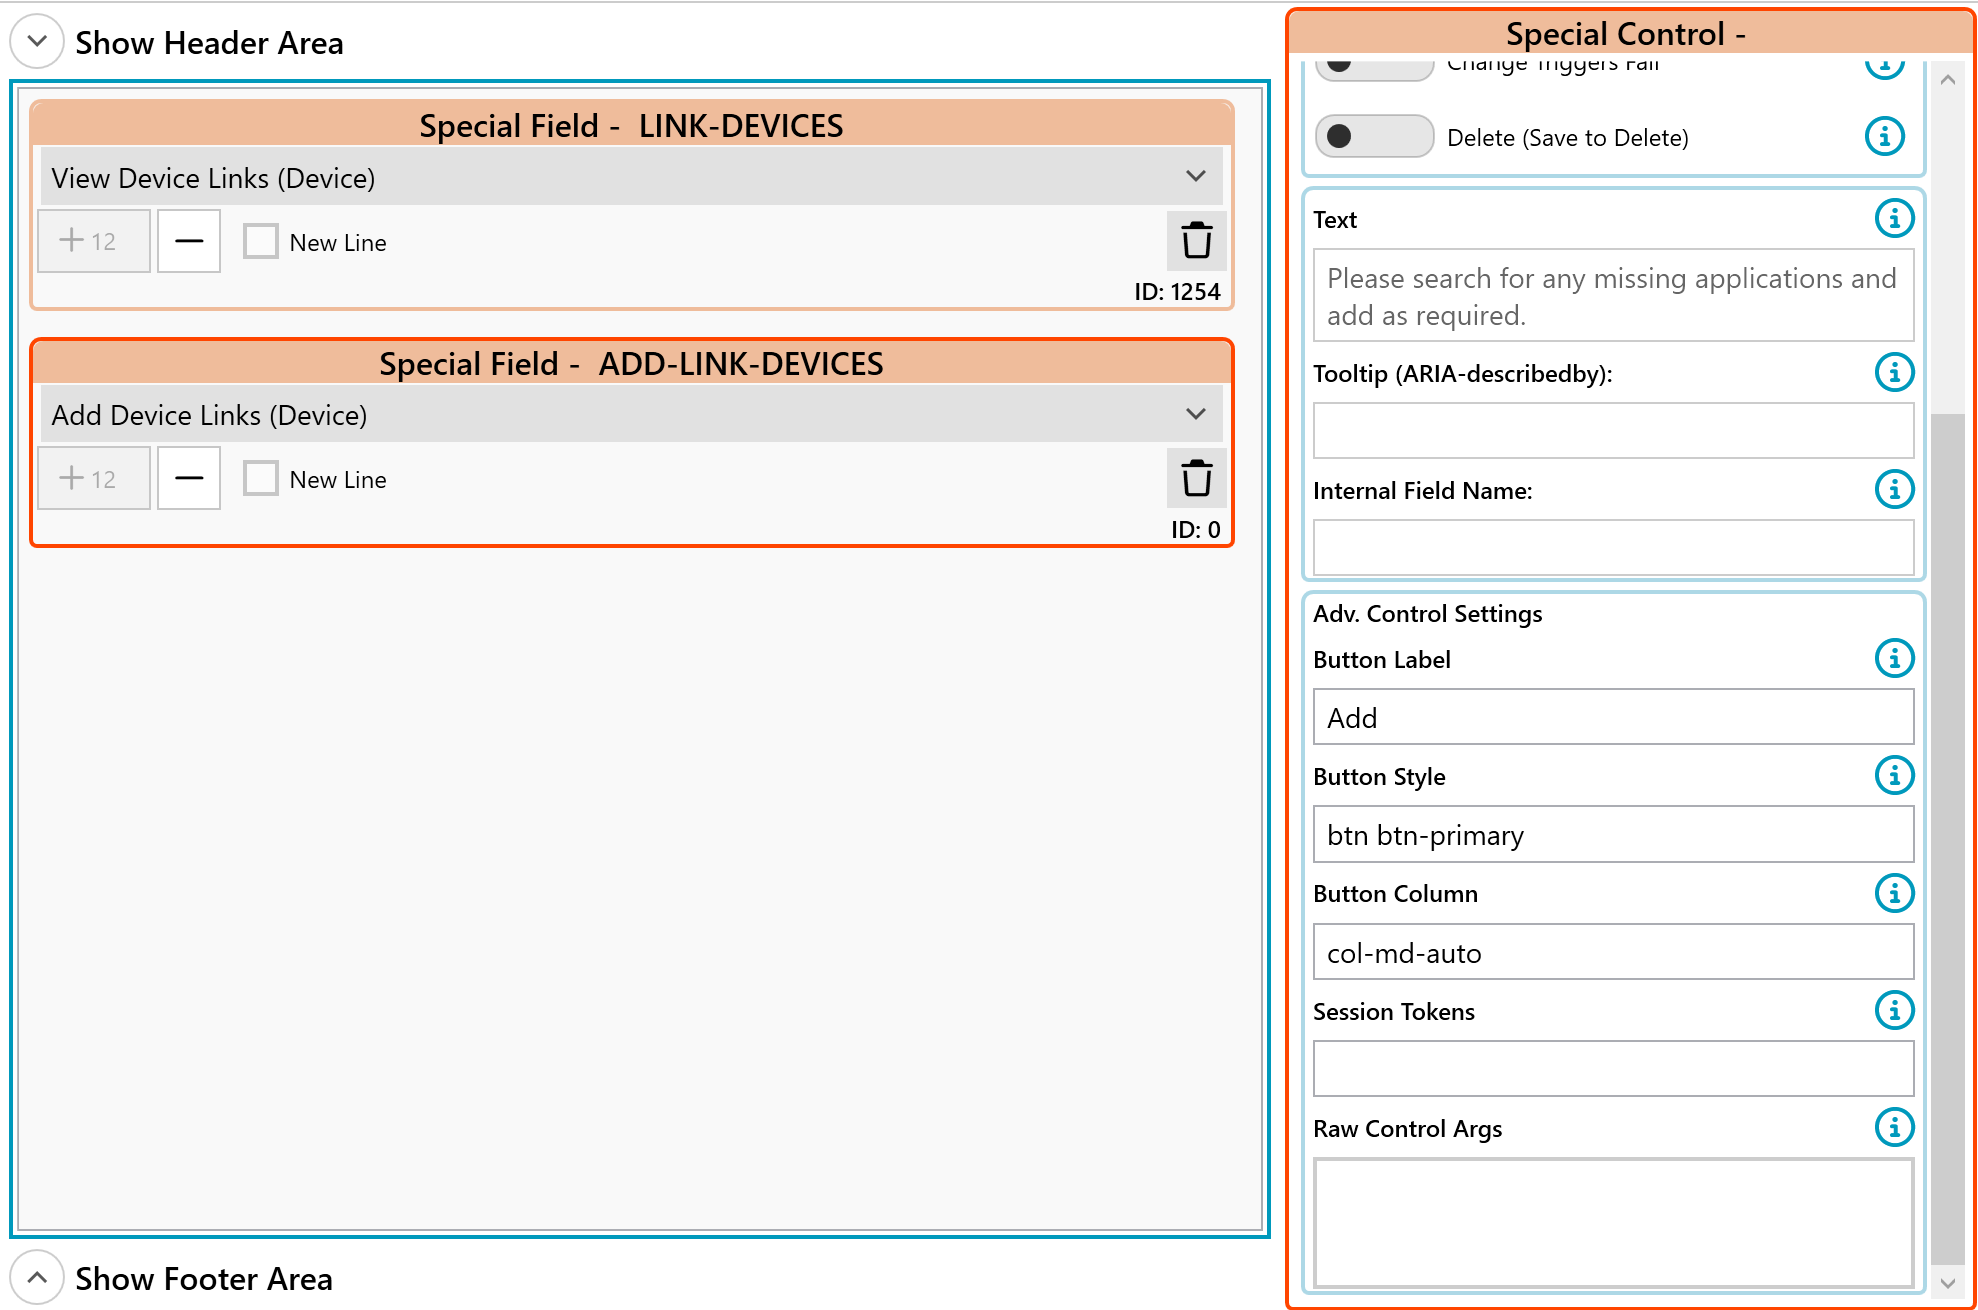Show info for Tooltip (ARIA-describedby)
Screen dimensions: 1978x1310
(1893, 372)
